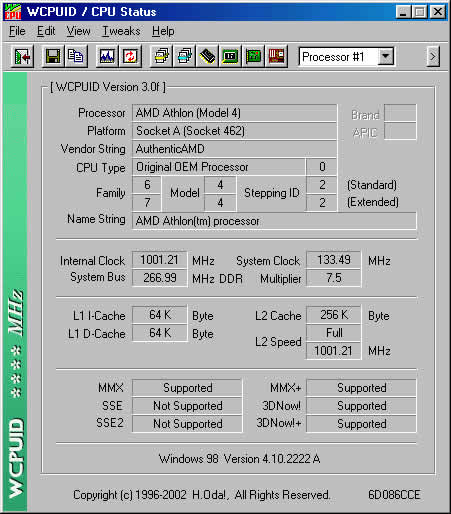Open the Help menu
This screenshot has height=514, width=451.
tap(163, 31)
